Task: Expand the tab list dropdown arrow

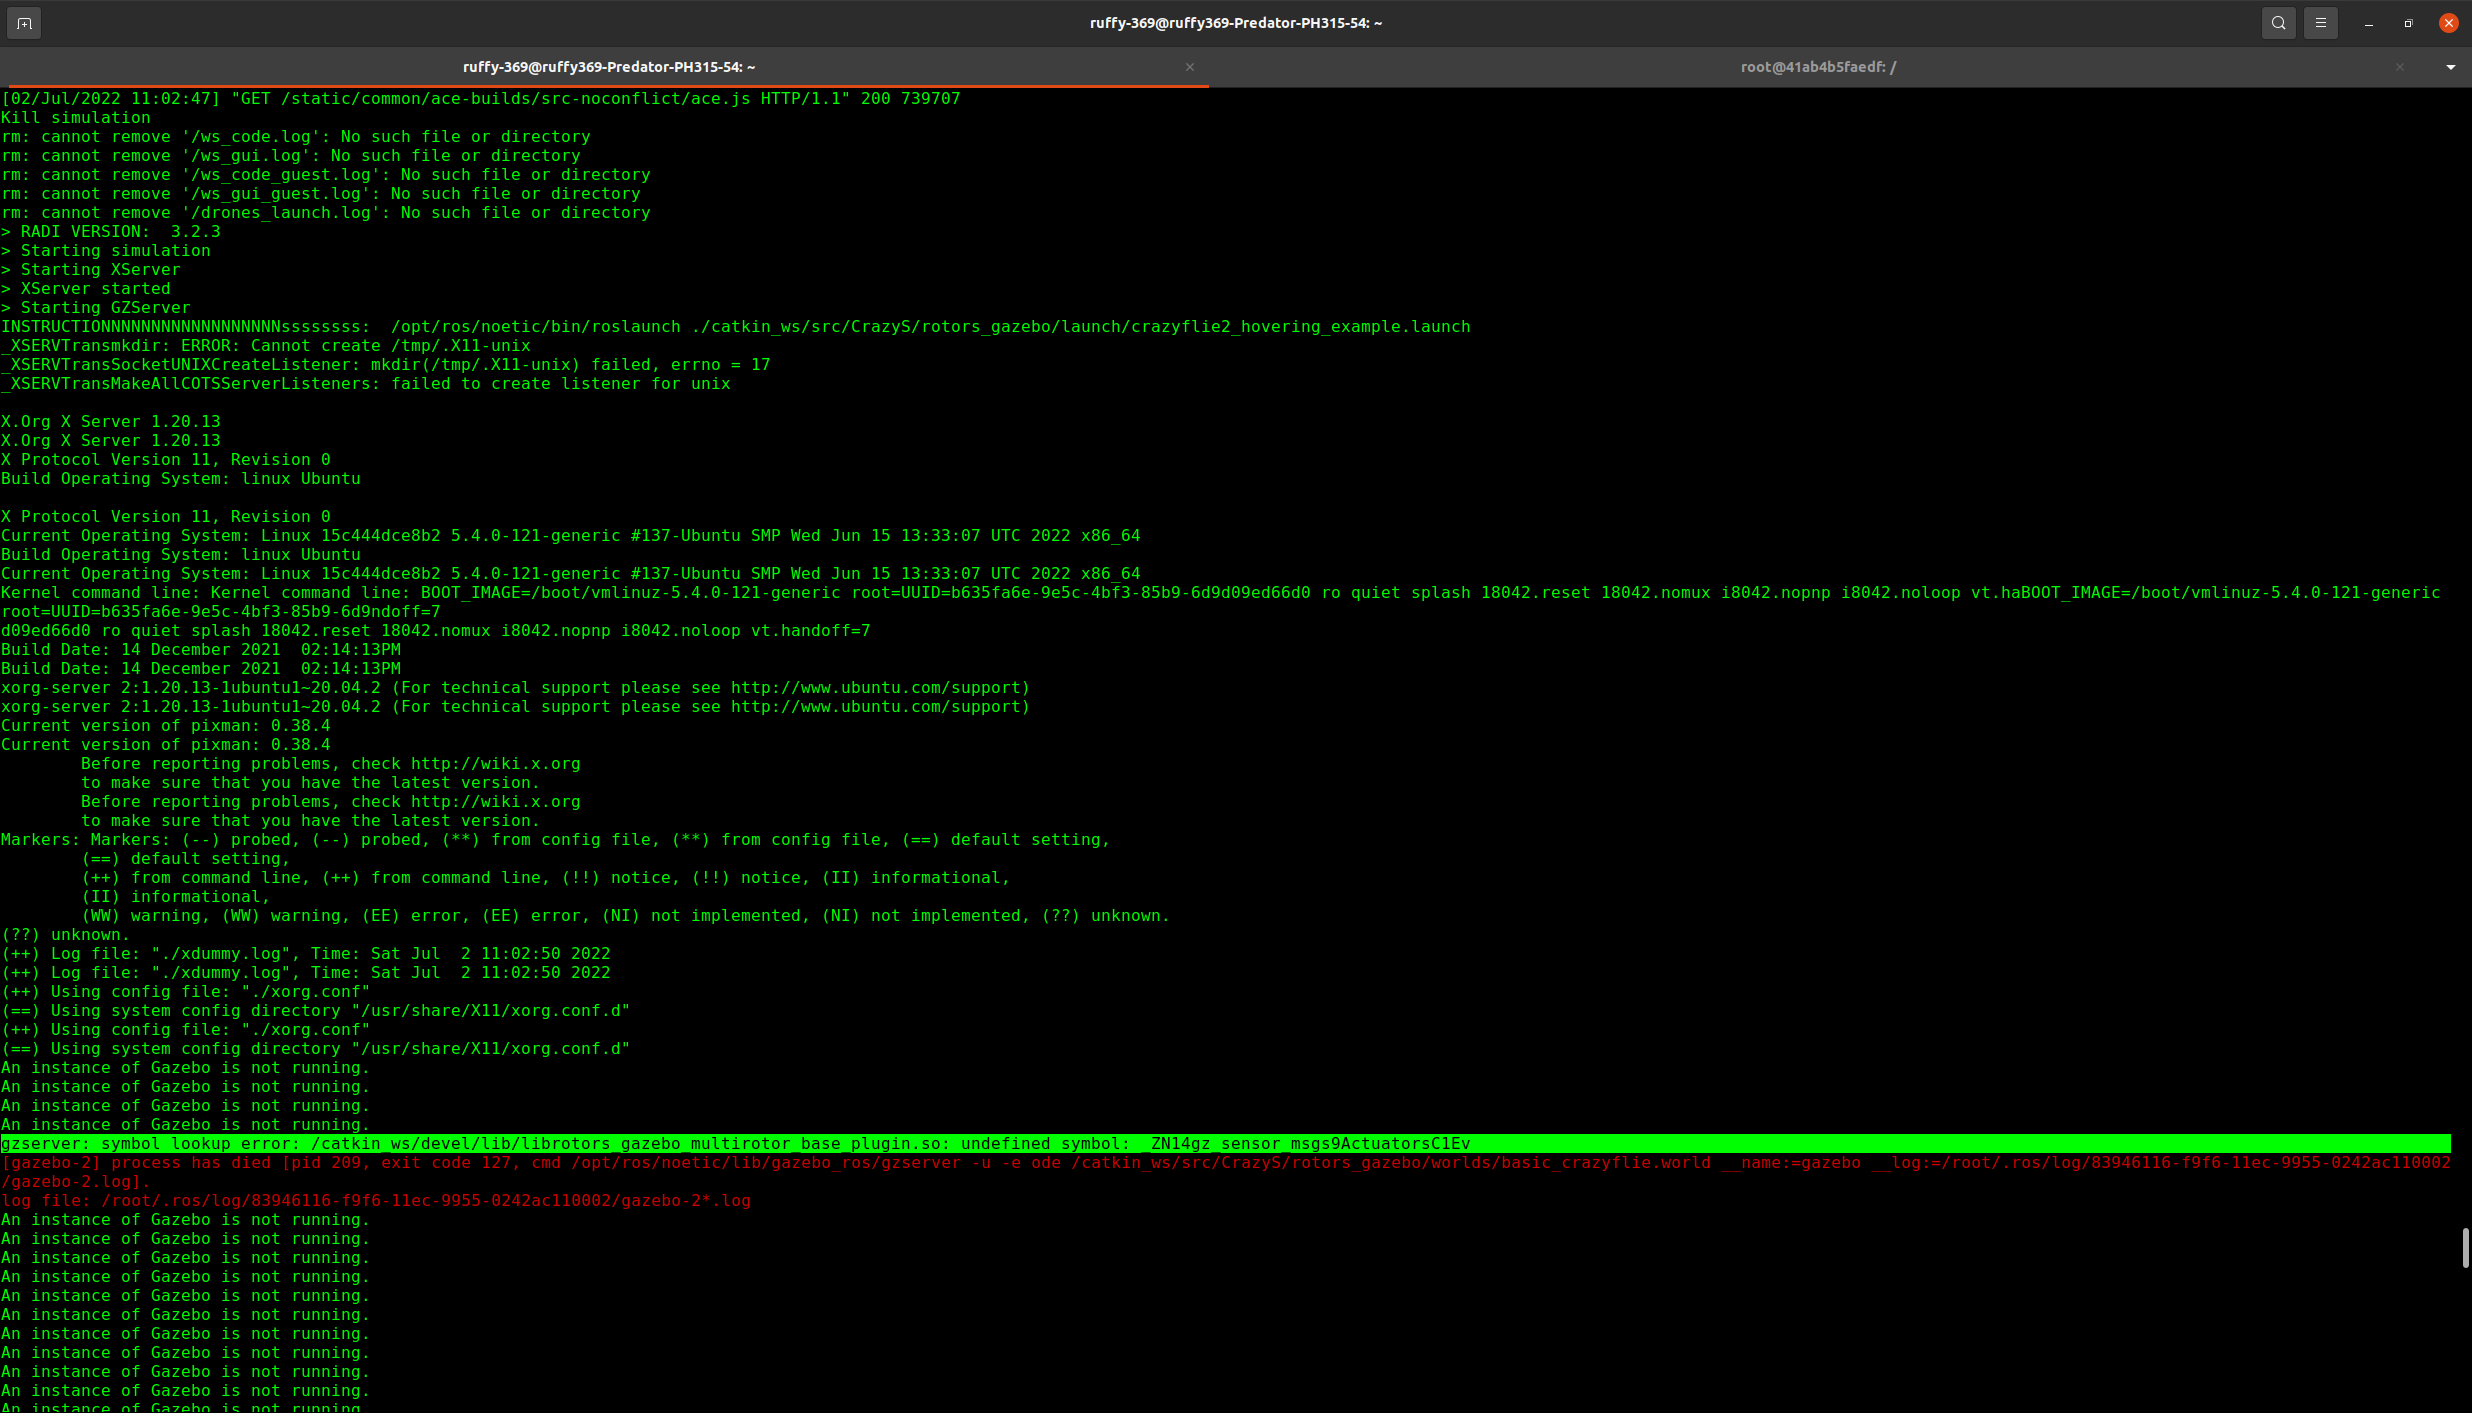Action: 2450,67
